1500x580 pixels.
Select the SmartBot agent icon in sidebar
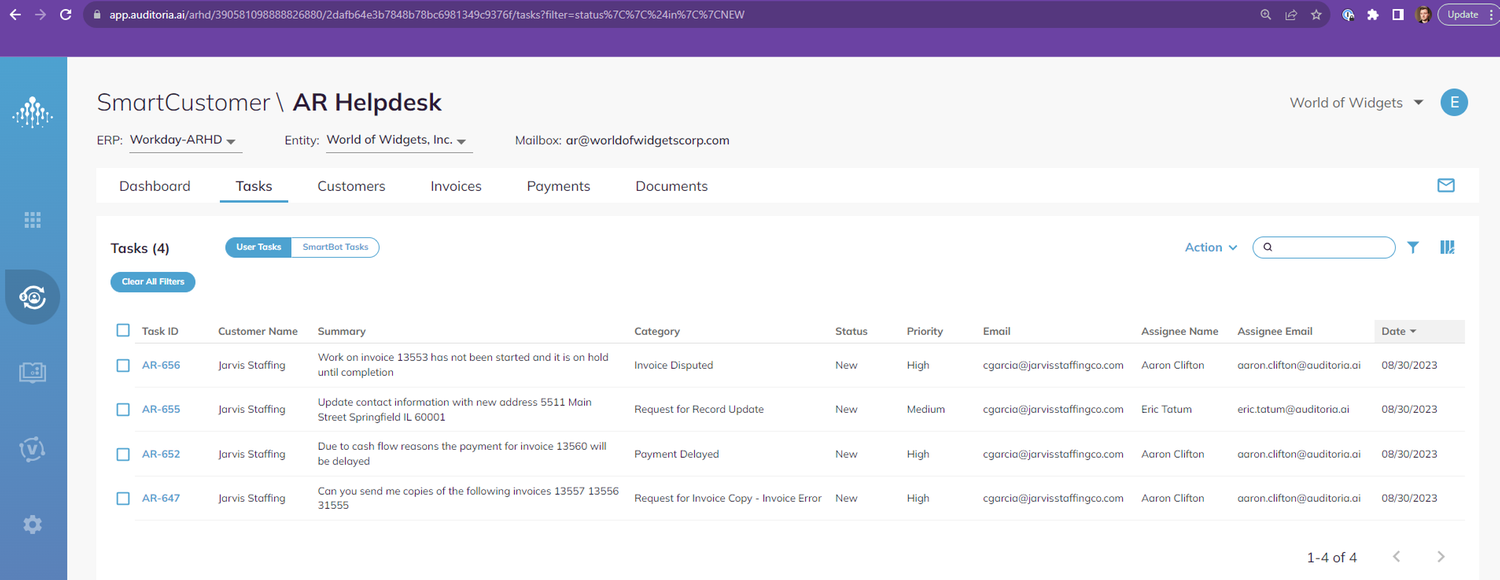[32, 296]
